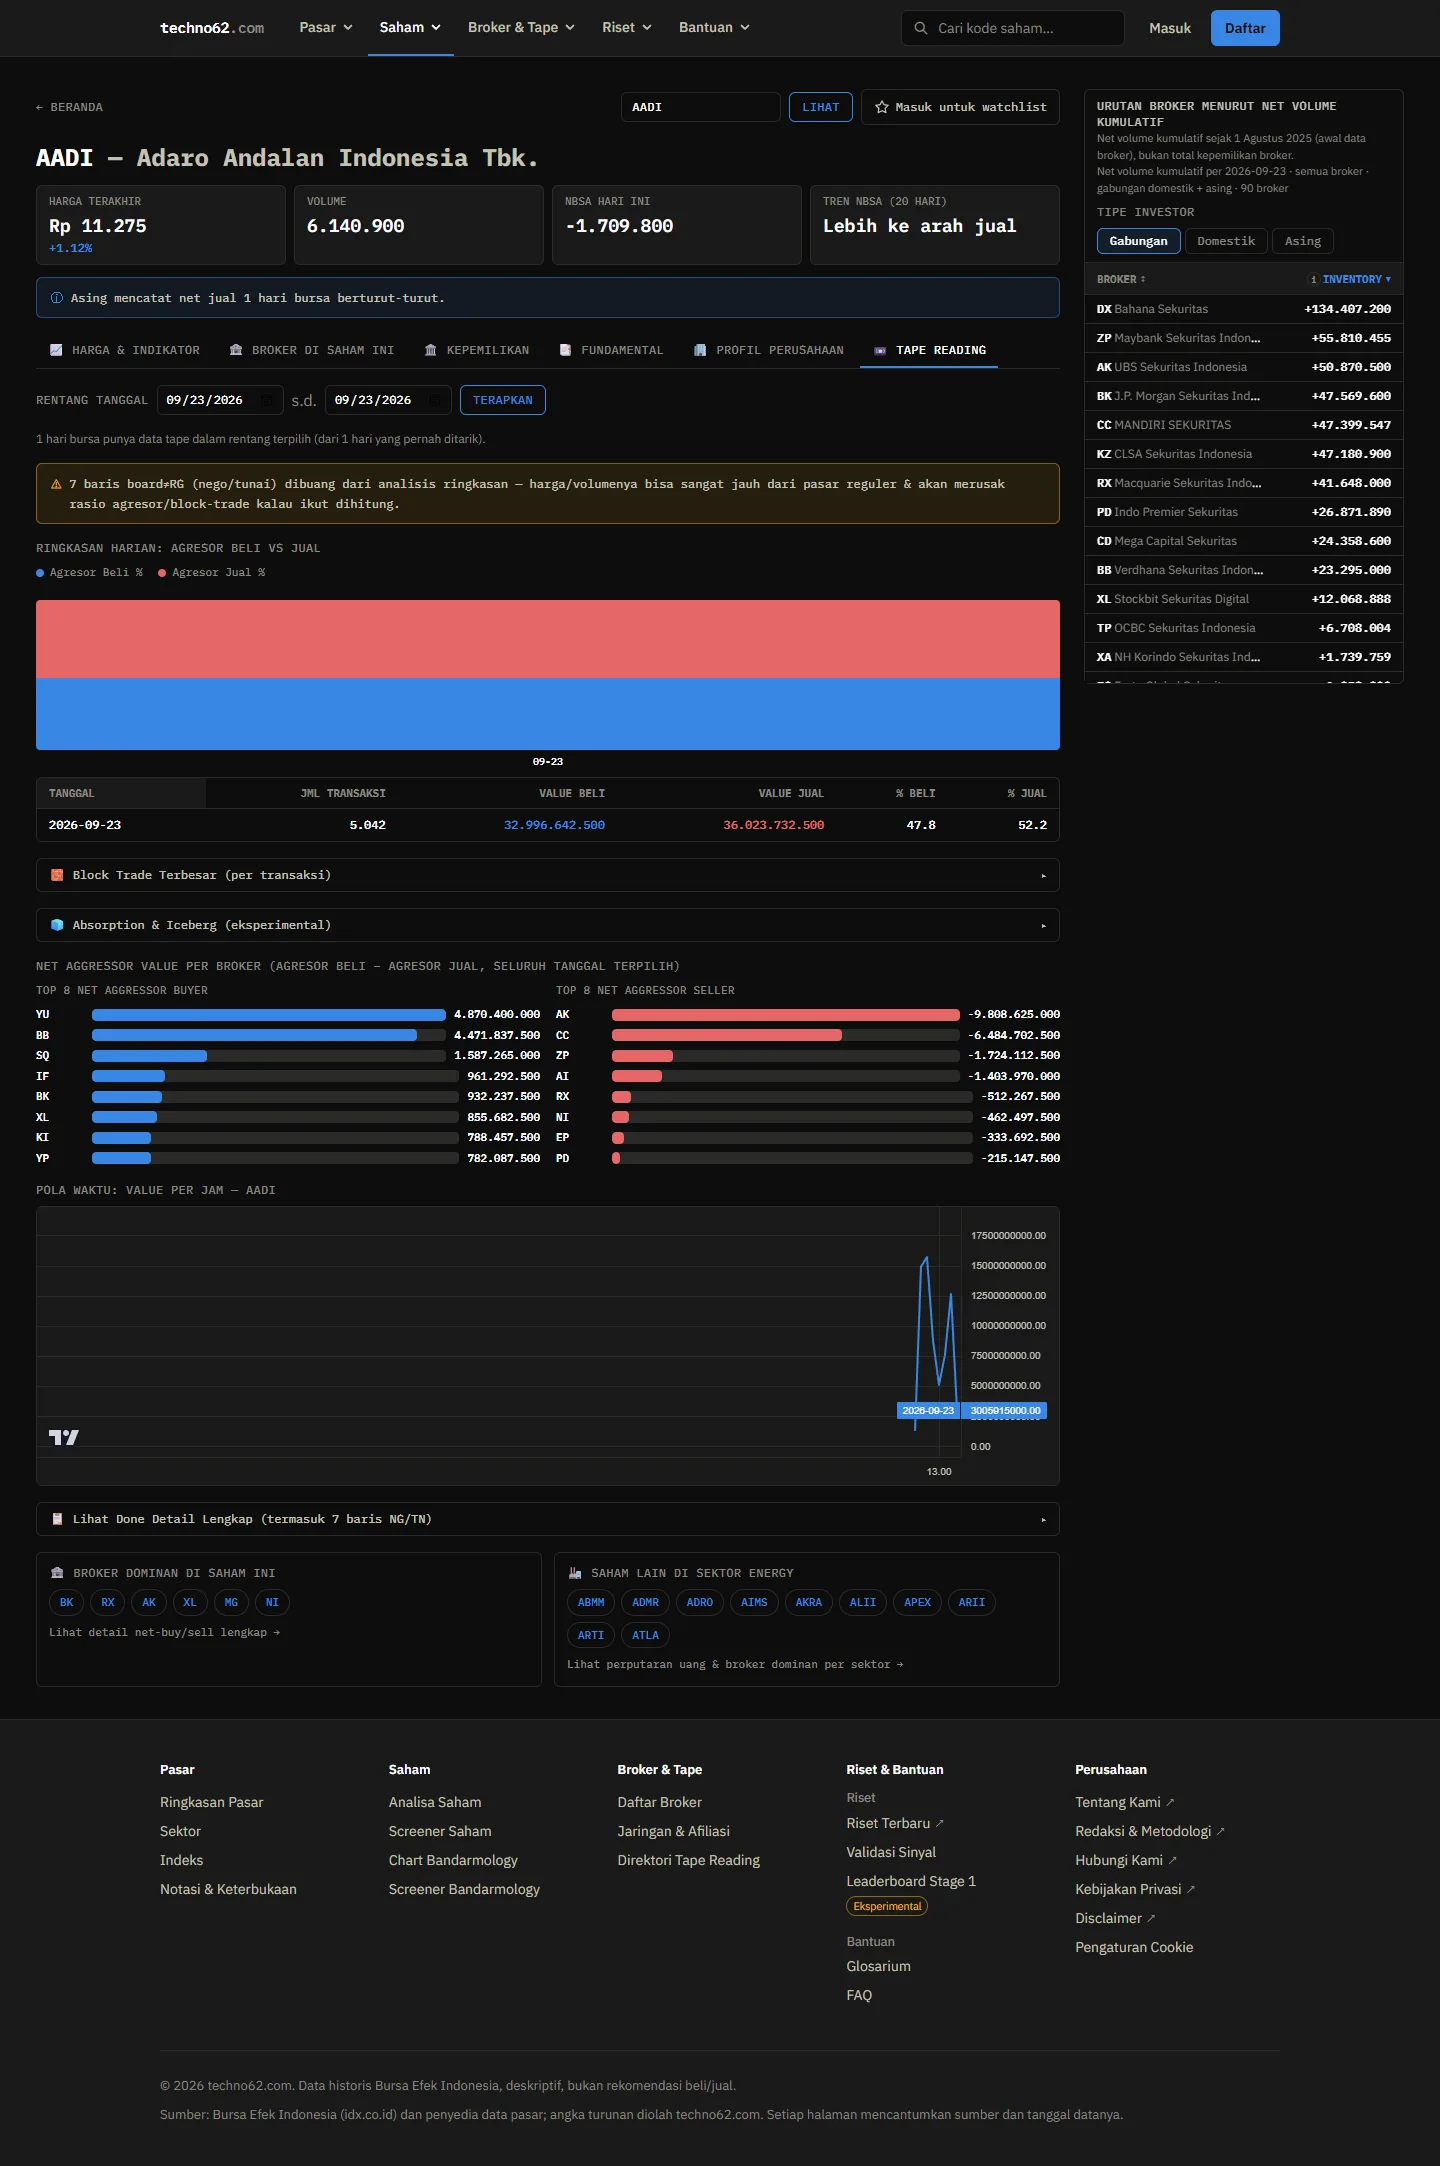Expand Block Trade Terbesar section

coord(548,875)
